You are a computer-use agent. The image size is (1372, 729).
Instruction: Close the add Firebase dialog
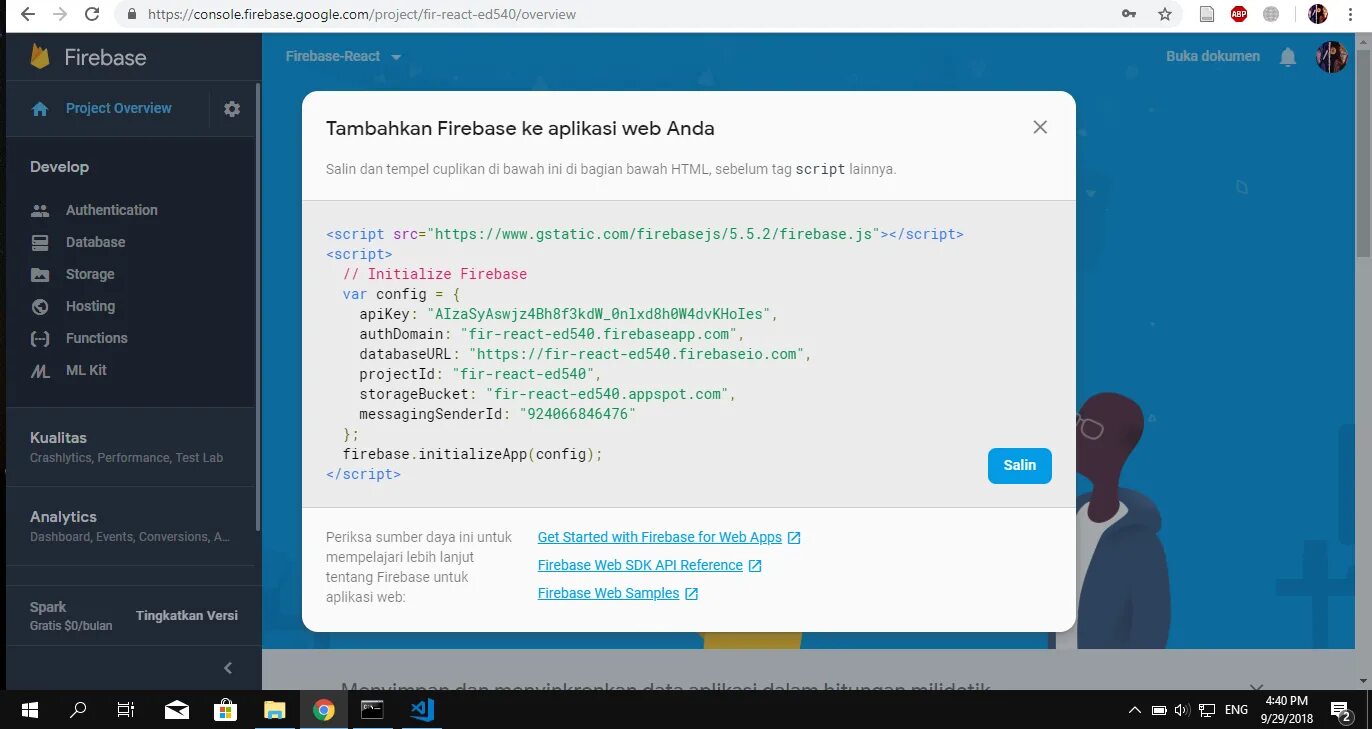tap(1040, 127)
